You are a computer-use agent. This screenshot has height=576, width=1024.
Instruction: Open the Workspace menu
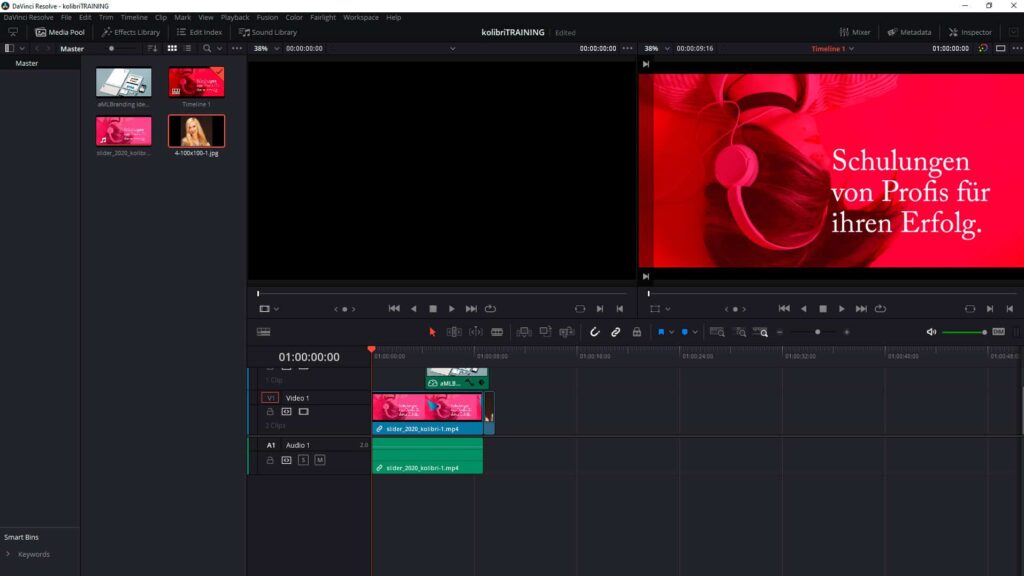coord(360,18)
